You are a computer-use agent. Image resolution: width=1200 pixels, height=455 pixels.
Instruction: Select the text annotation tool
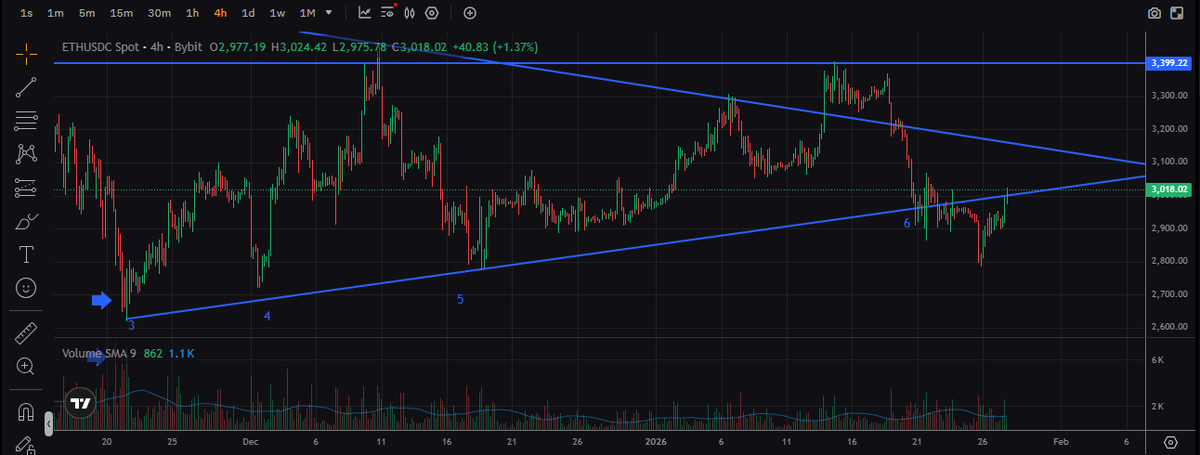27,254
